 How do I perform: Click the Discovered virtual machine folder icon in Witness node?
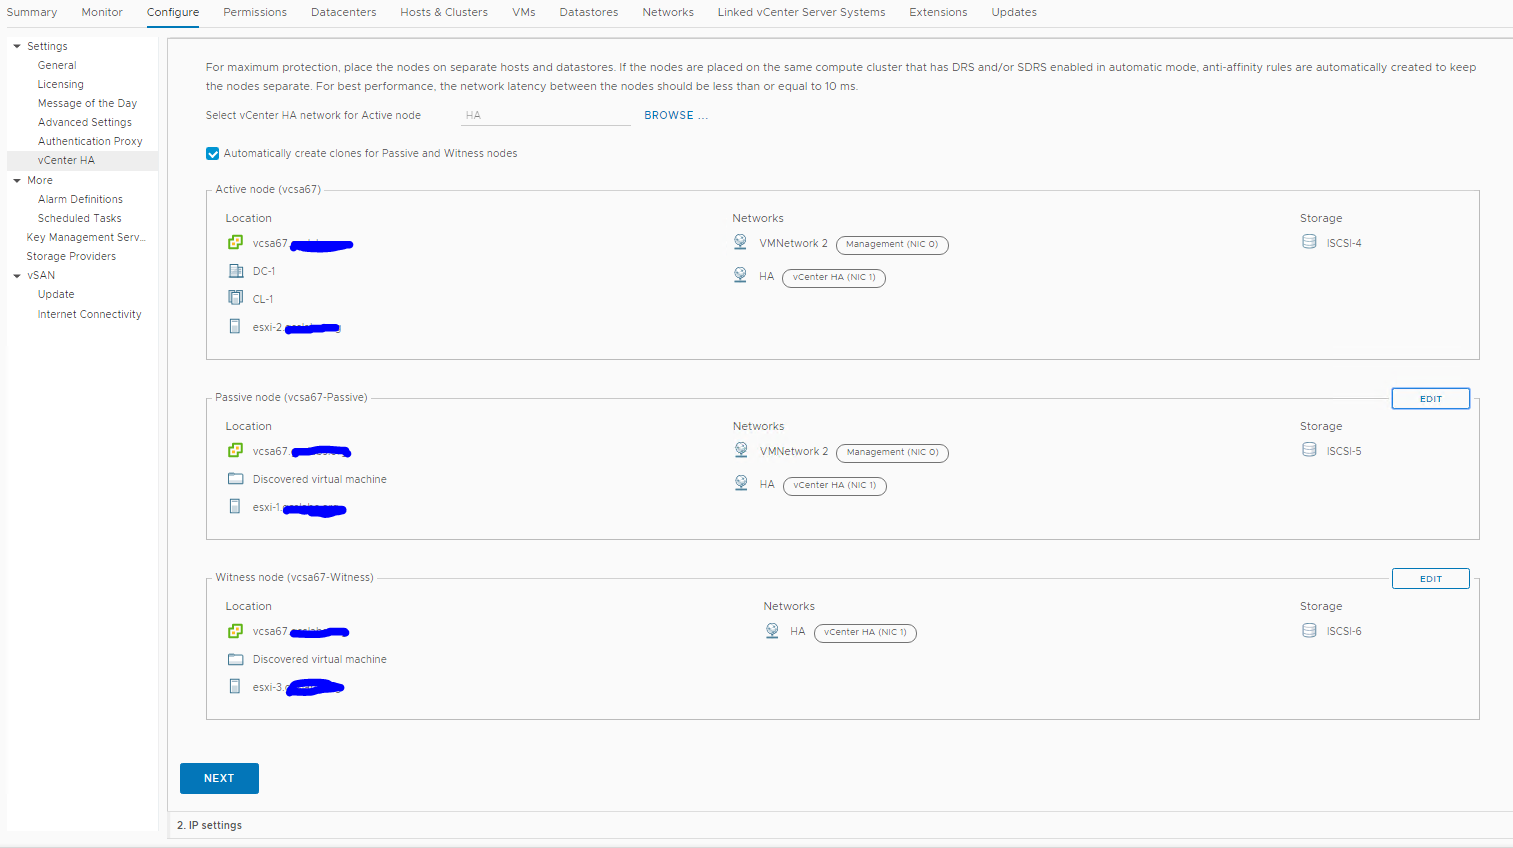235,659
